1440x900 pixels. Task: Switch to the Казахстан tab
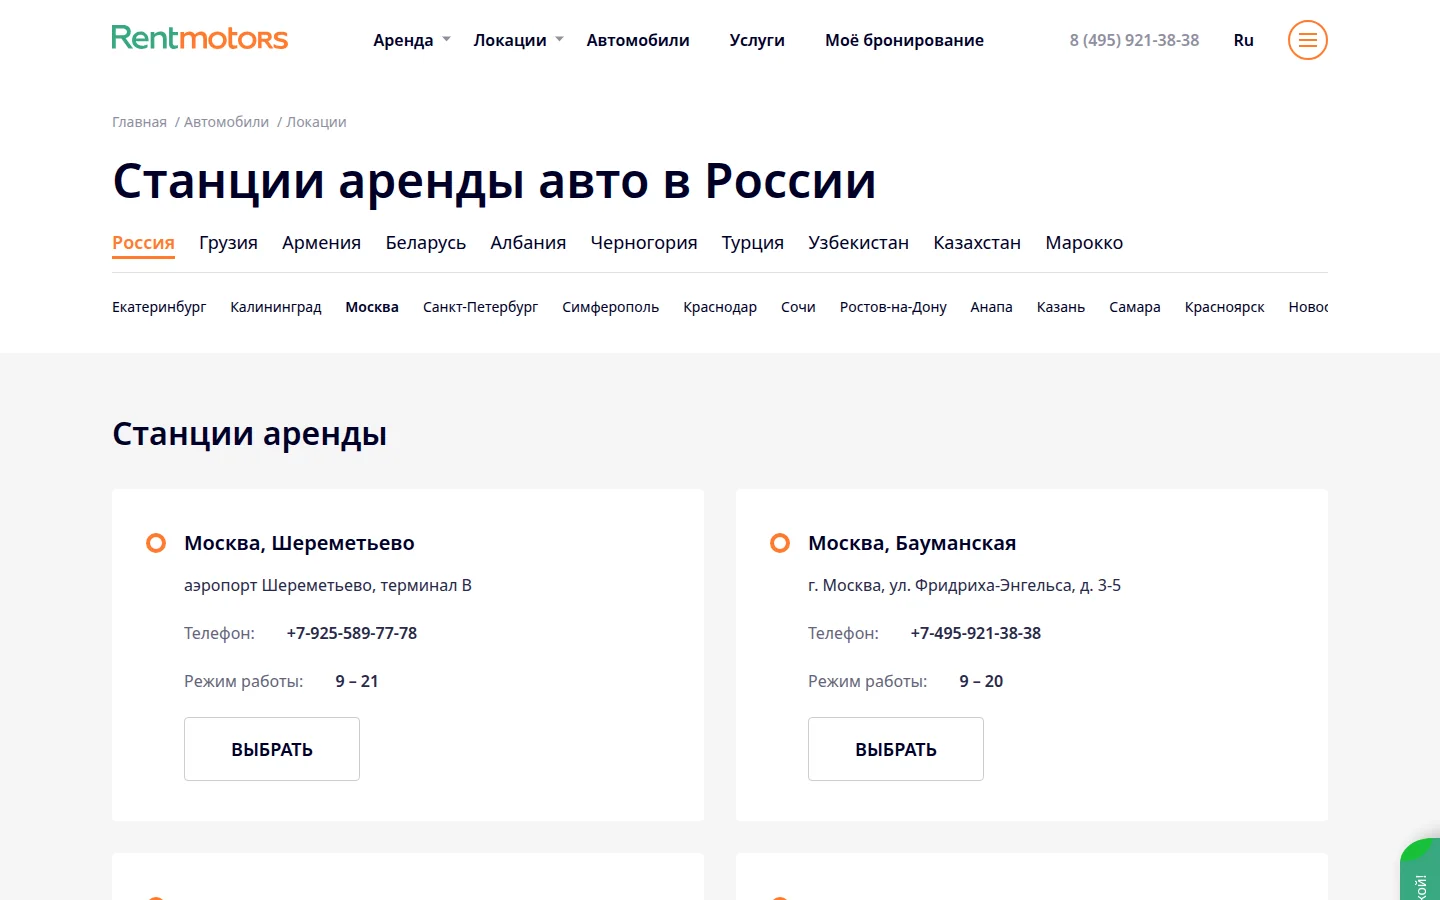(x=977, y=243)
